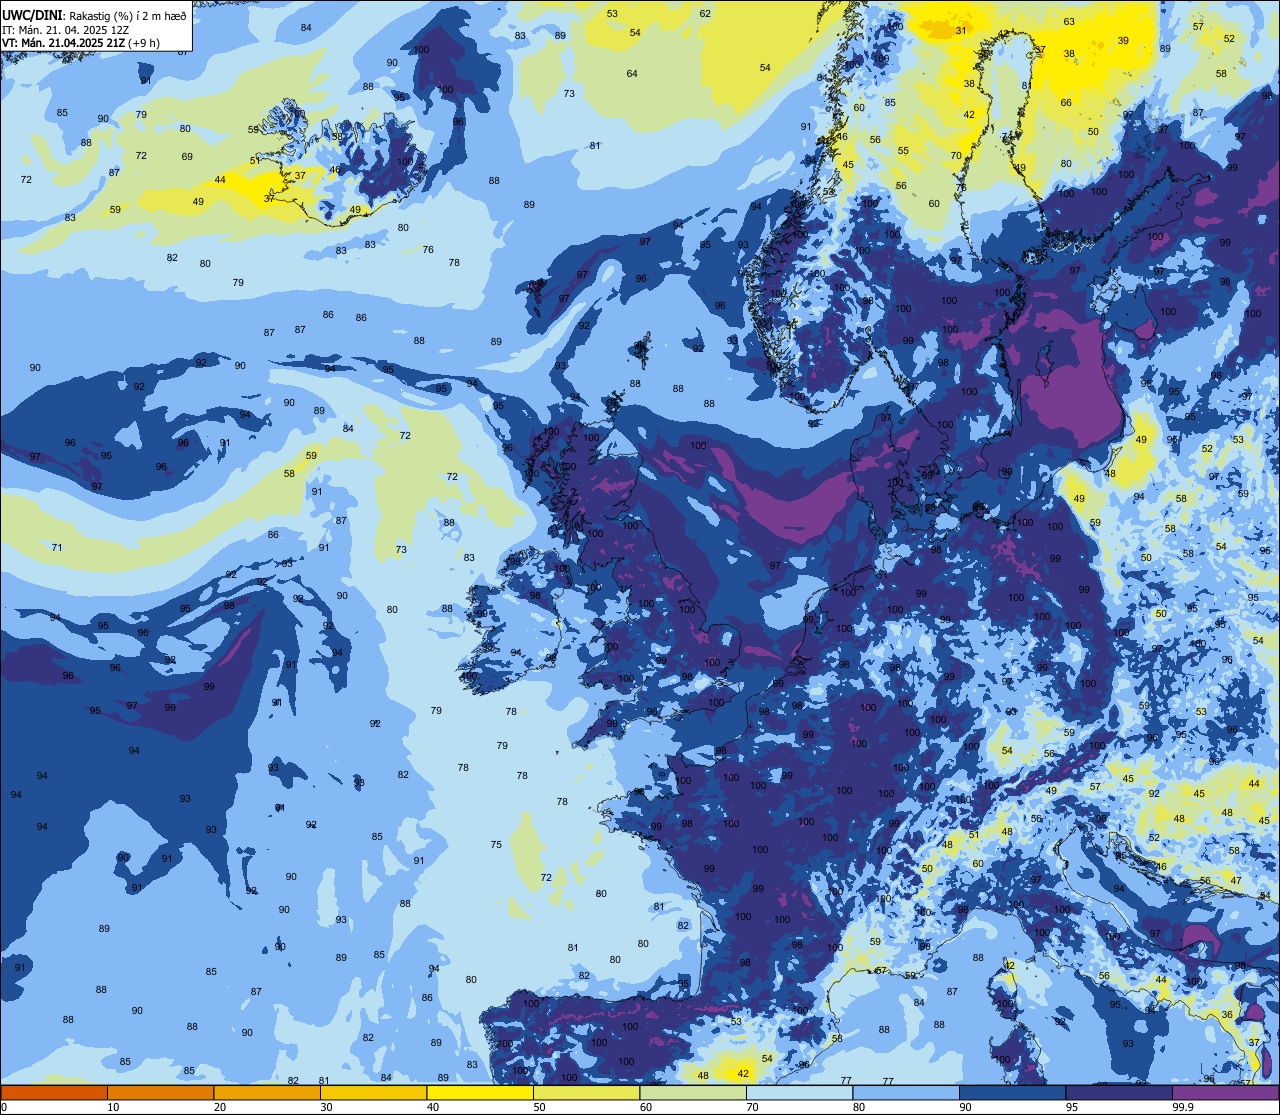Click the humidity value 71 on the map

point(57,547)
